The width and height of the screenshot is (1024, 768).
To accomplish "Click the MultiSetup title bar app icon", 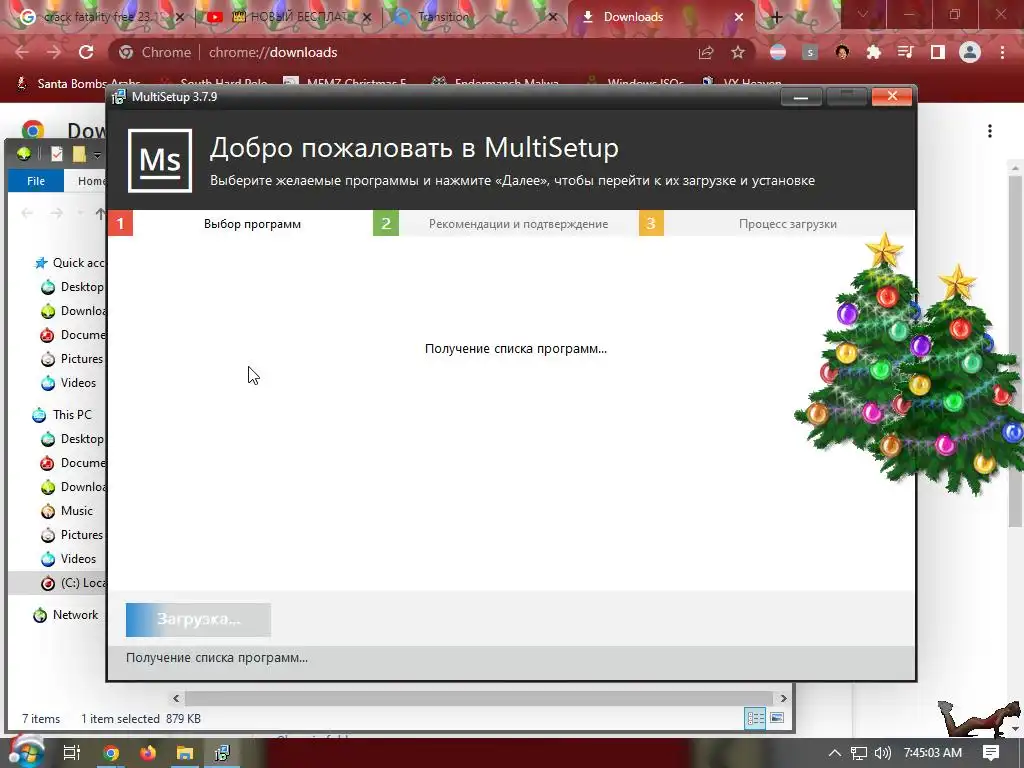I will 119,97.
